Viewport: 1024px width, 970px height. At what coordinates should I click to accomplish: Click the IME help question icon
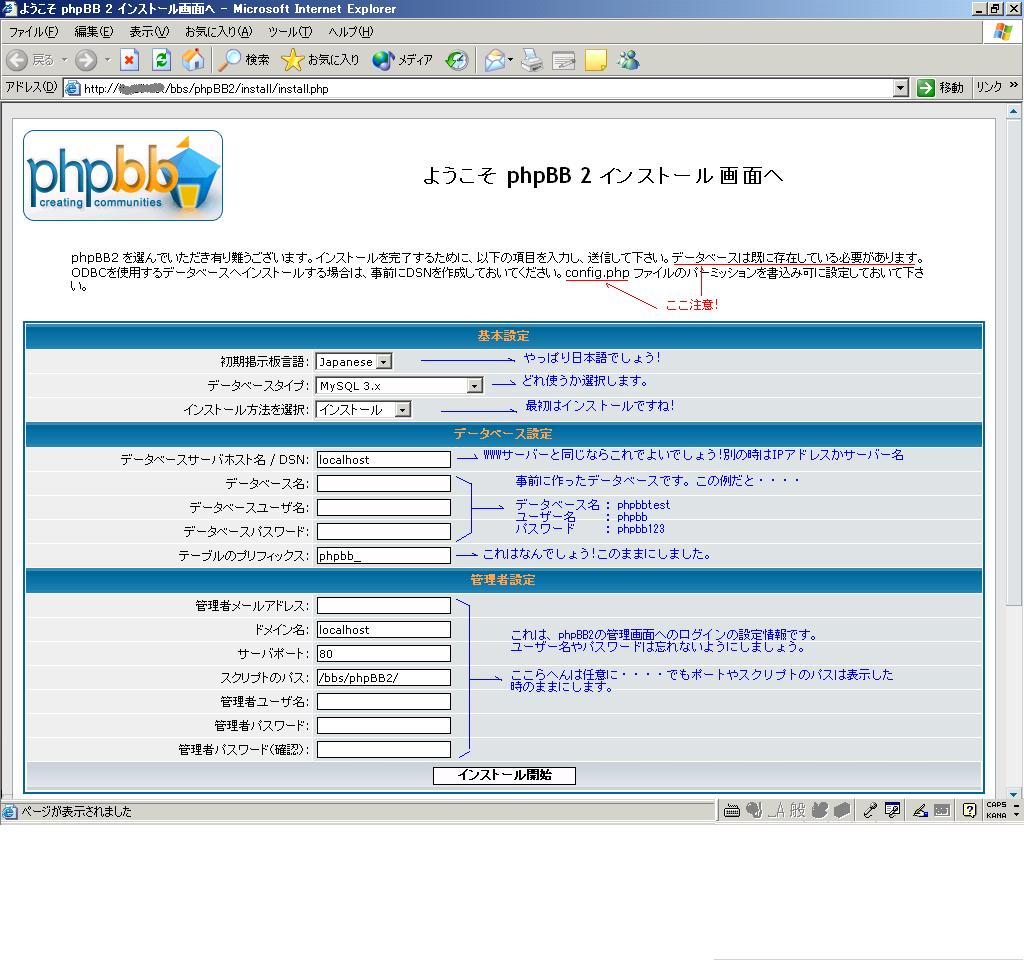tap(969, 811)
